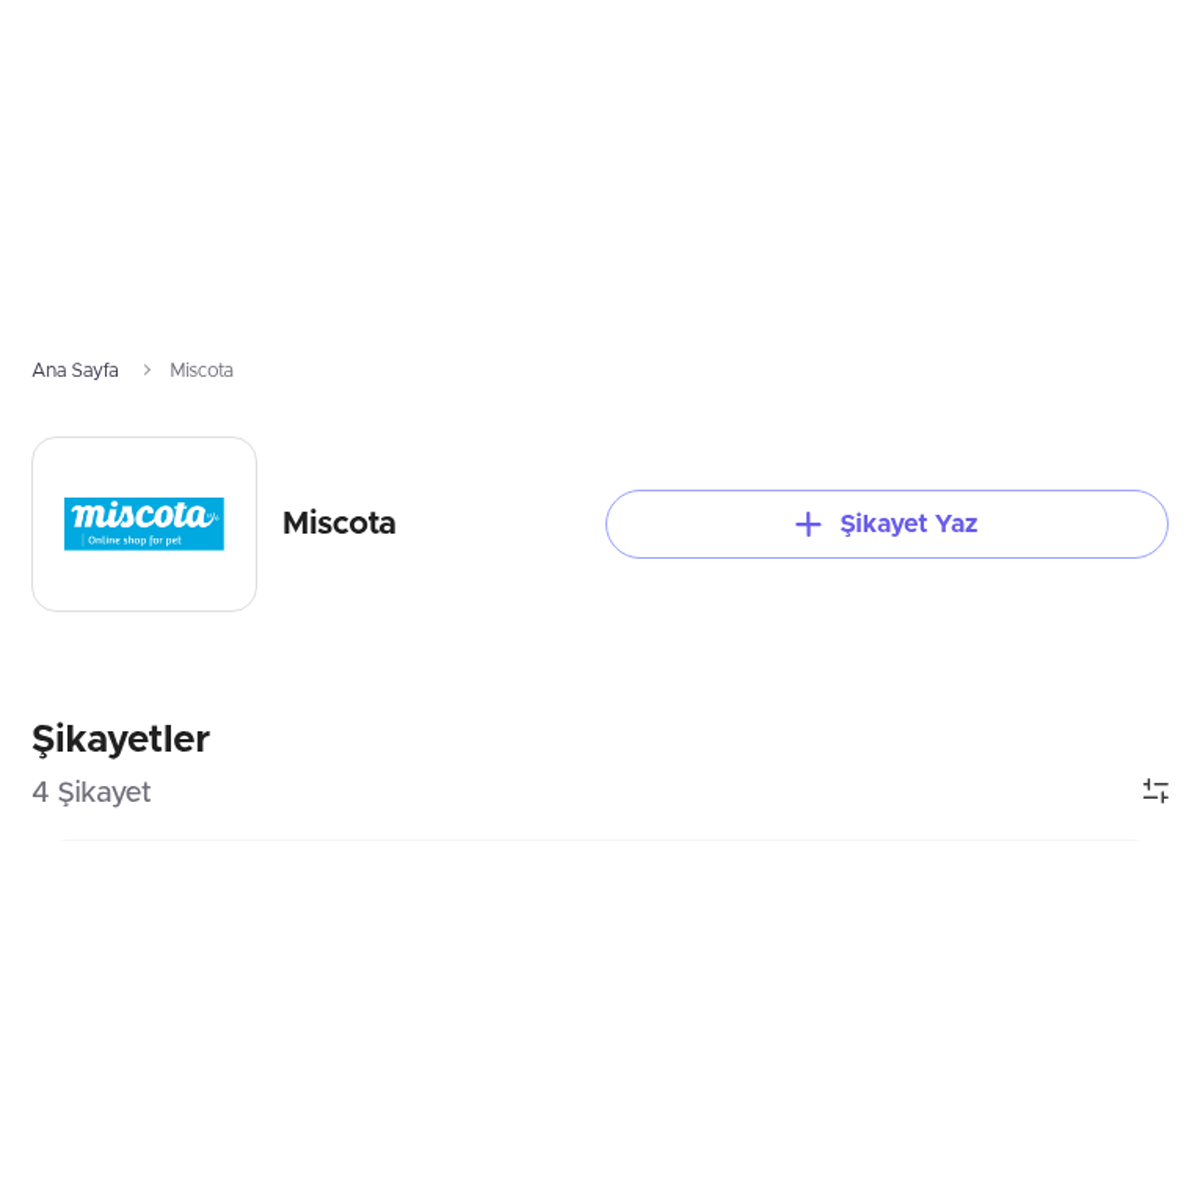This screenshot has width=1200, height=1200.
Task: Select the Miscota breadcrumb item
Action: click(201, 370)
